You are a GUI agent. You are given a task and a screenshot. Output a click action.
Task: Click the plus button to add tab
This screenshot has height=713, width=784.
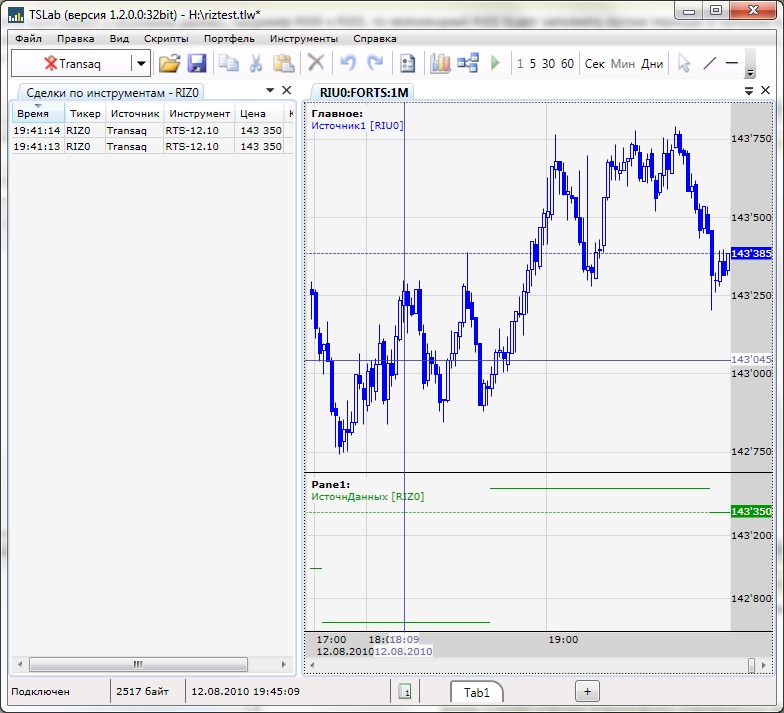(x=587, y=691)
